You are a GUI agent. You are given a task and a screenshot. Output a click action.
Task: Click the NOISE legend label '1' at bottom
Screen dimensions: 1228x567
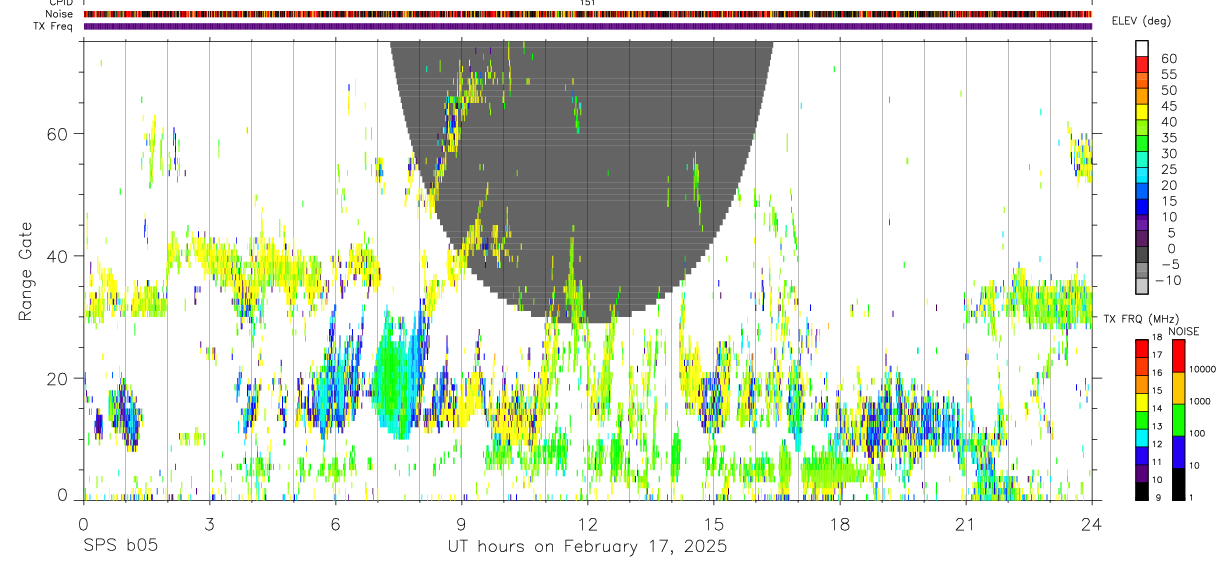pyautogui.click(x=1192, y=497)
